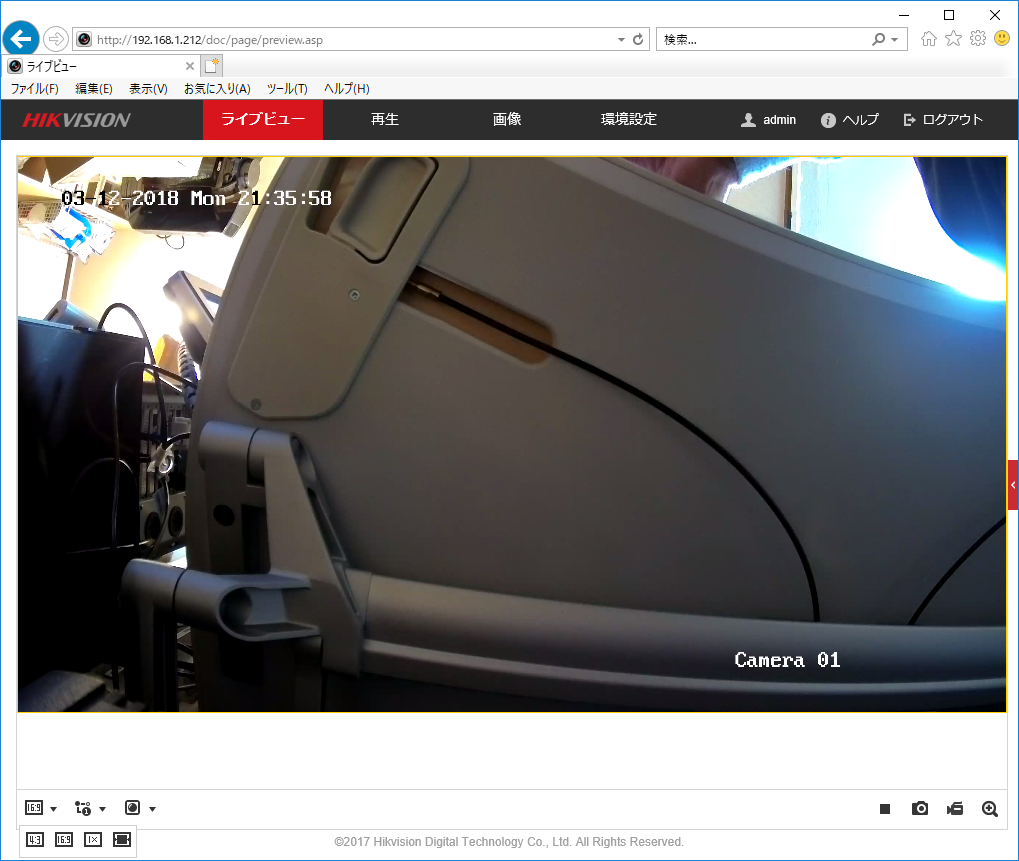Capture a snapshot with the camera icon
The image size is (1019, 861).
920,808
